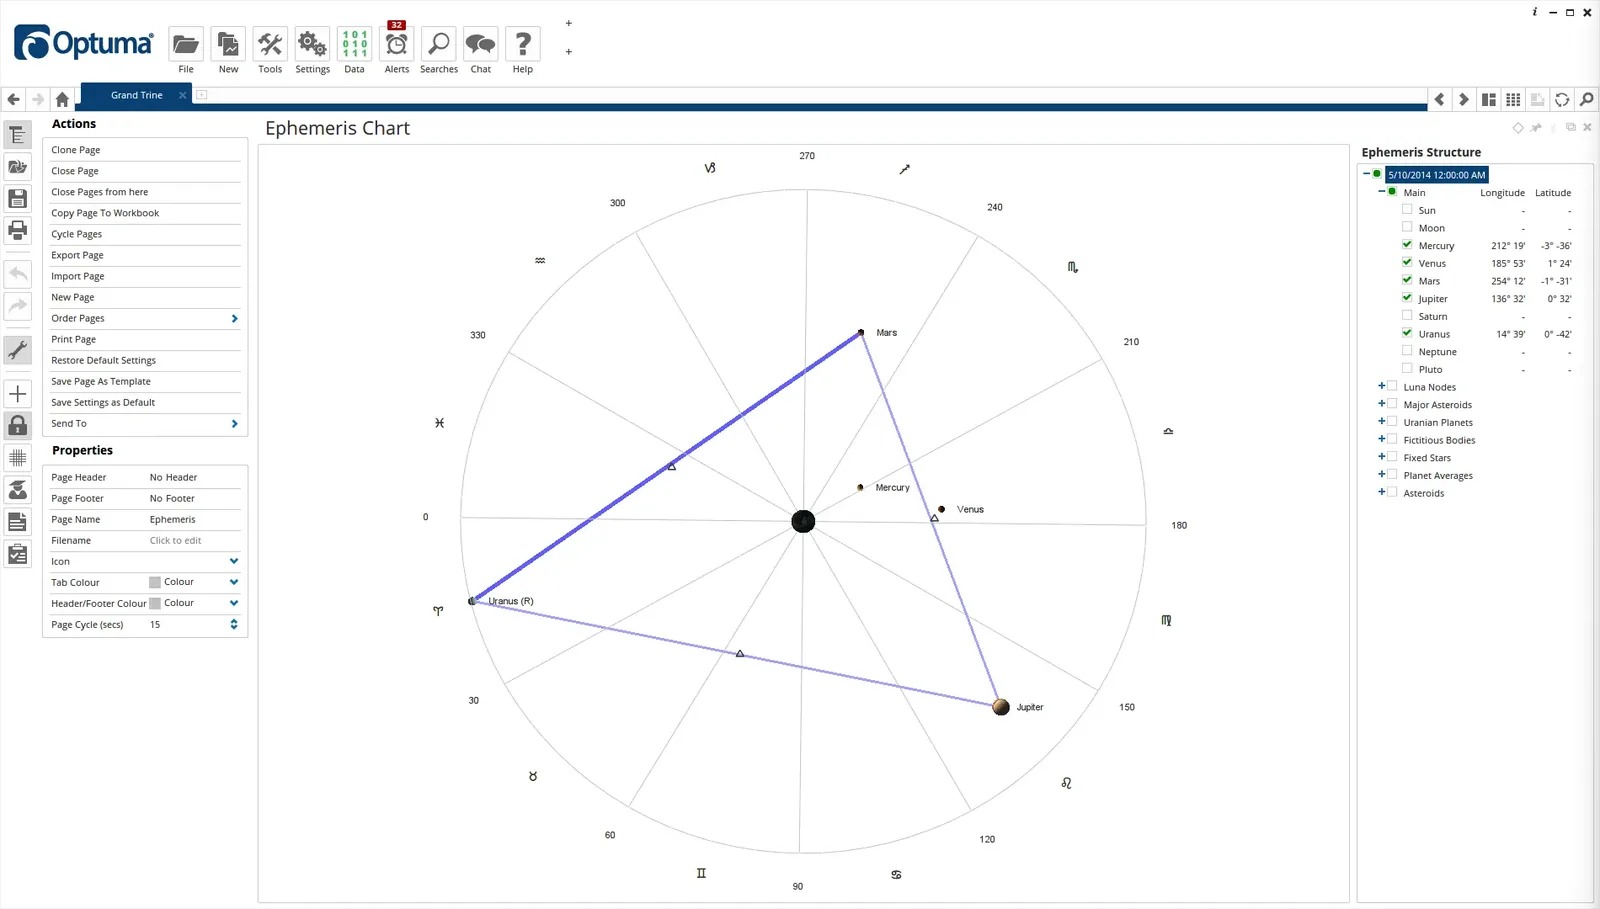Click Save Settings as Default
1600x909 pixels.
point(103,402)
